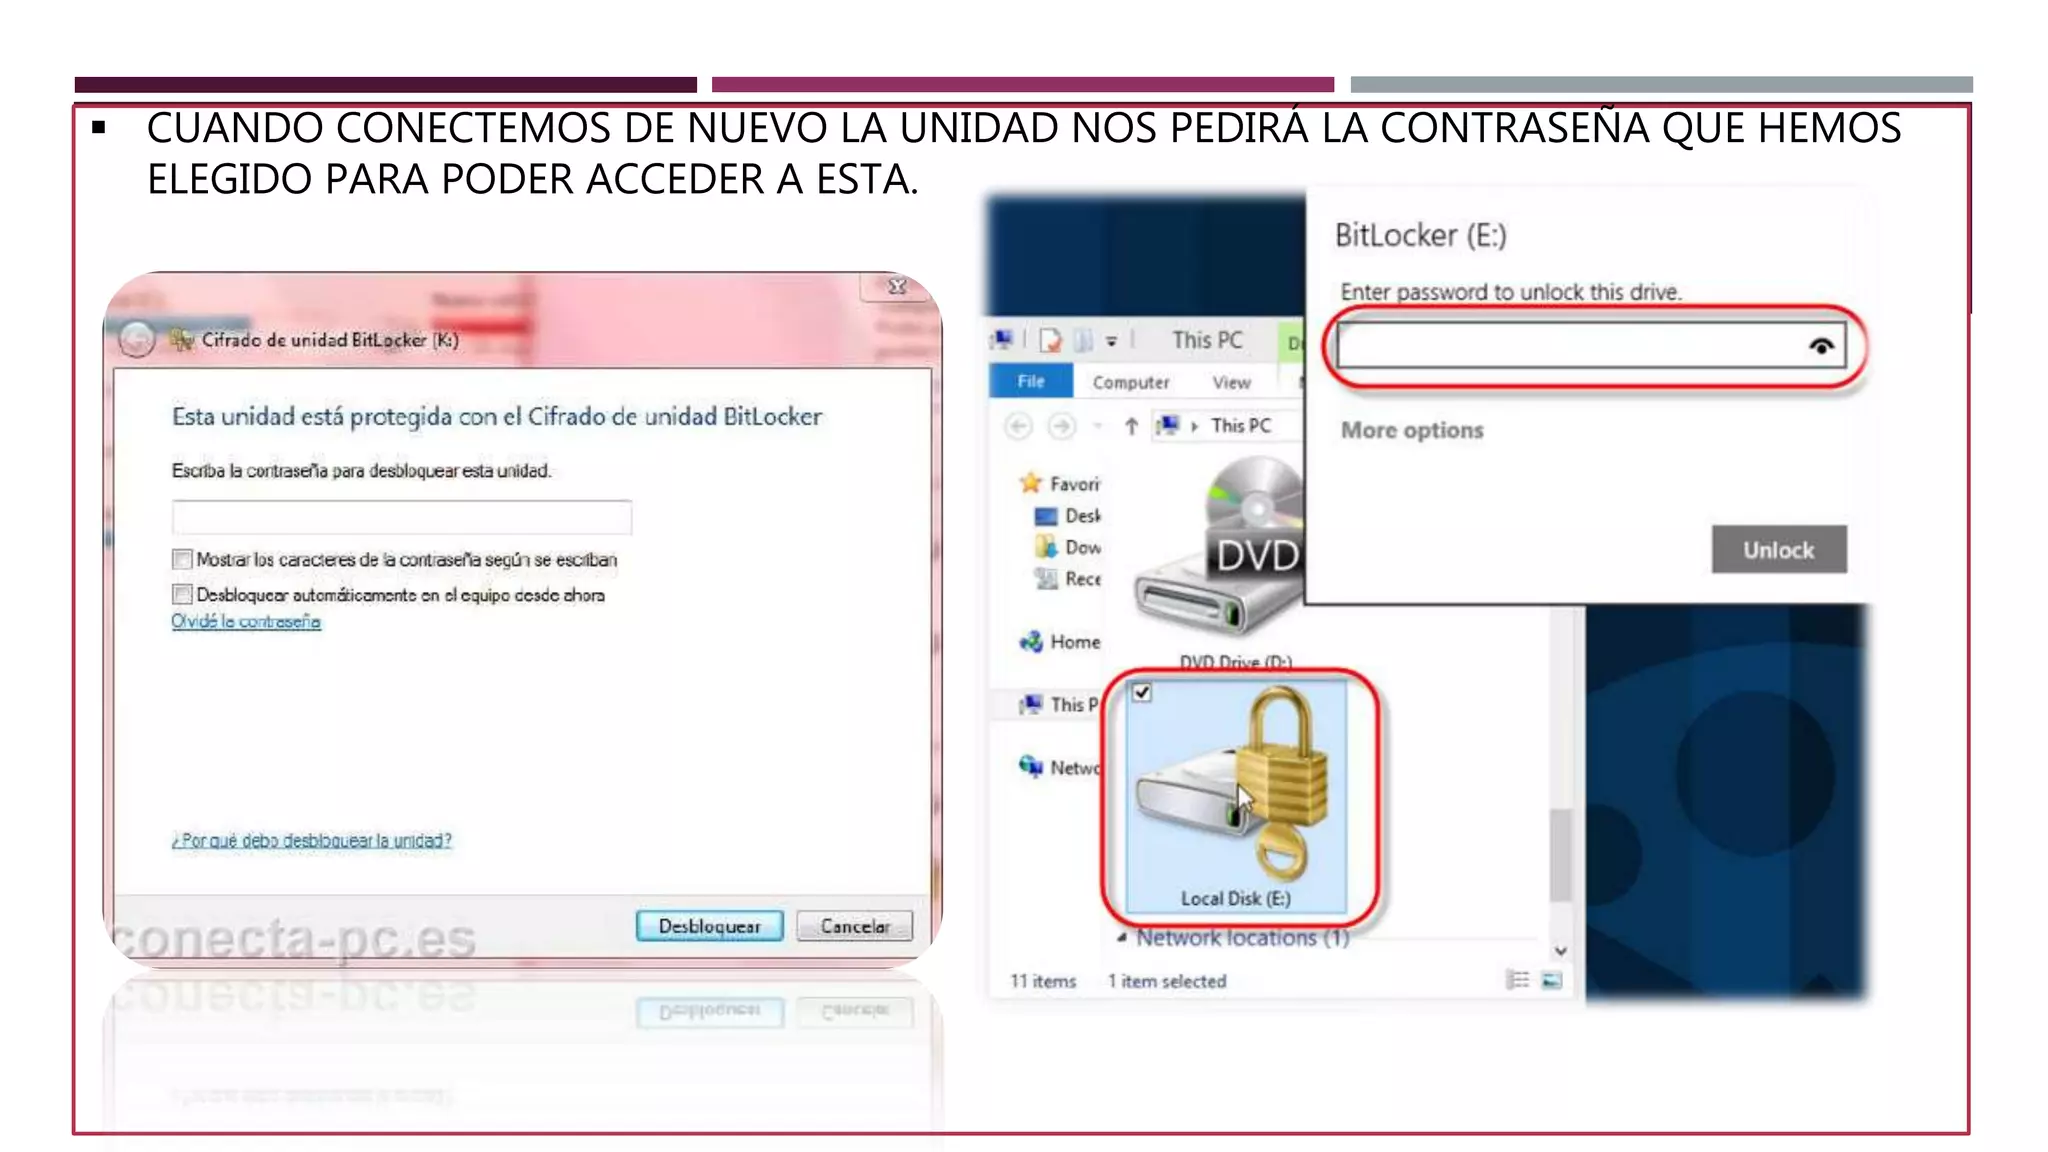Image resolution: width=2048 pixels, height=1152 pixels.
Task: Focus the Spanish BitLocker password field
Action: click(401, 516)
